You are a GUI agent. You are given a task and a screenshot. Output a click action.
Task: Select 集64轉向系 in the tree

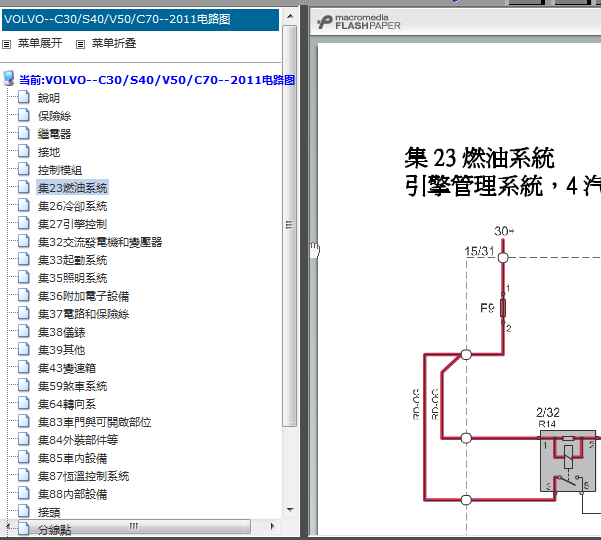click(67, 404)
